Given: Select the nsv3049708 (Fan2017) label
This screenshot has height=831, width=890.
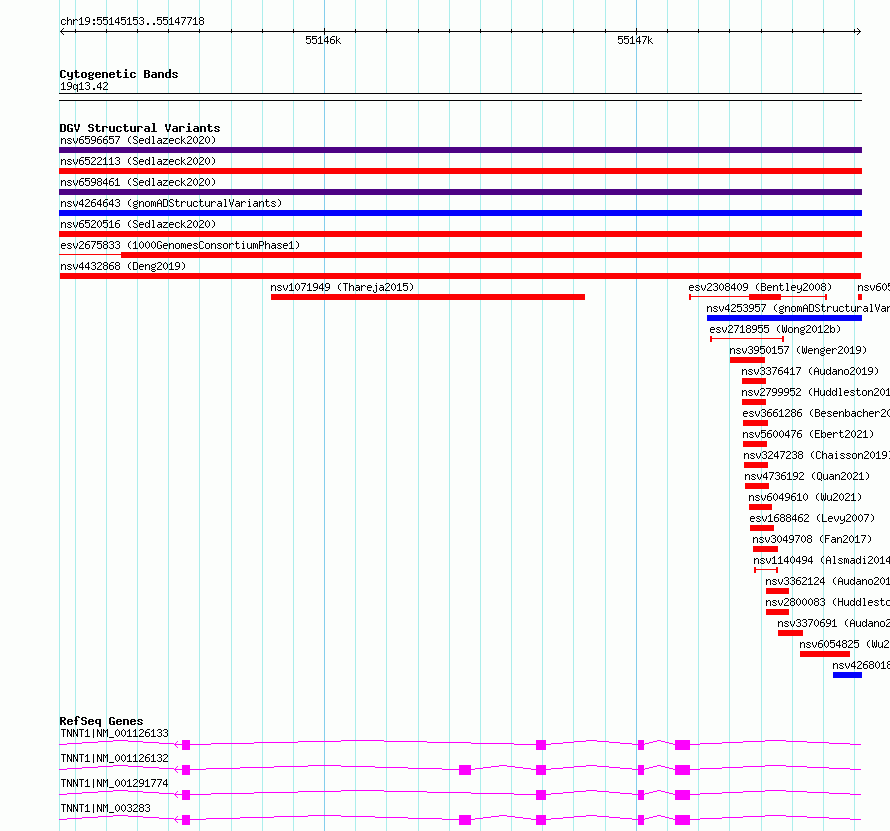Looking at the screenshot, I should click(812, 539).
